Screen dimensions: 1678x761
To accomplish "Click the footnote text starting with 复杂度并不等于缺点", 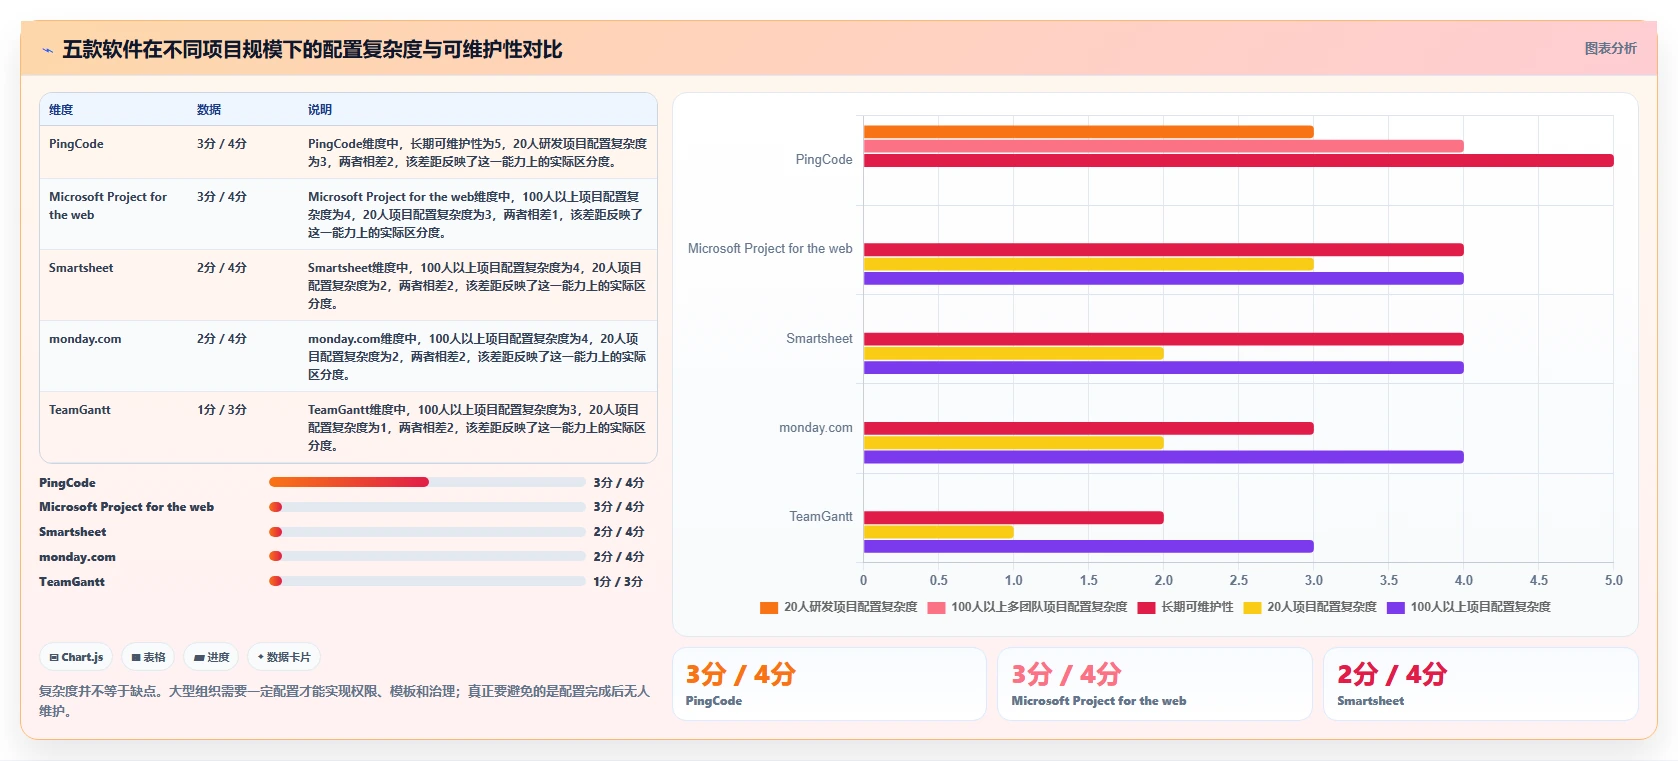I will tap(345, 701).
